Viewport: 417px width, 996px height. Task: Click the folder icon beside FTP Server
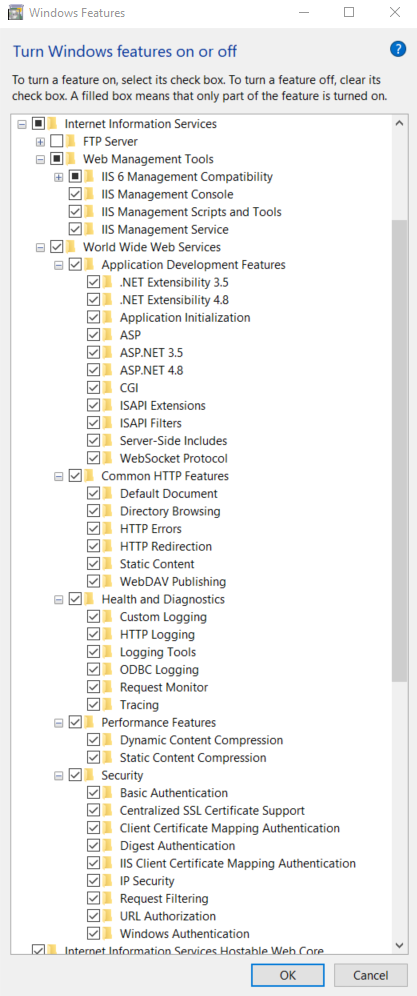[x=71, y=141]
